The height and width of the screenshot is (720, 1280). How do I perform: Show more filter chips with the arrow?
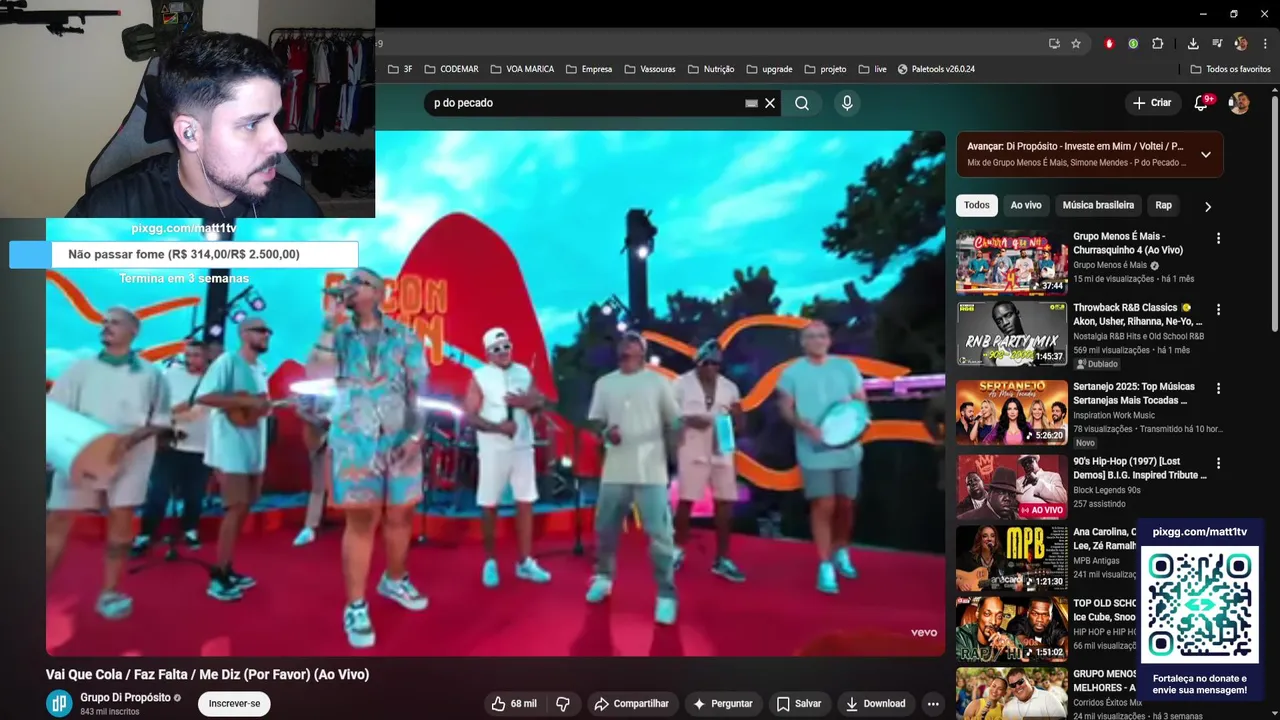tap(1207, 206)
